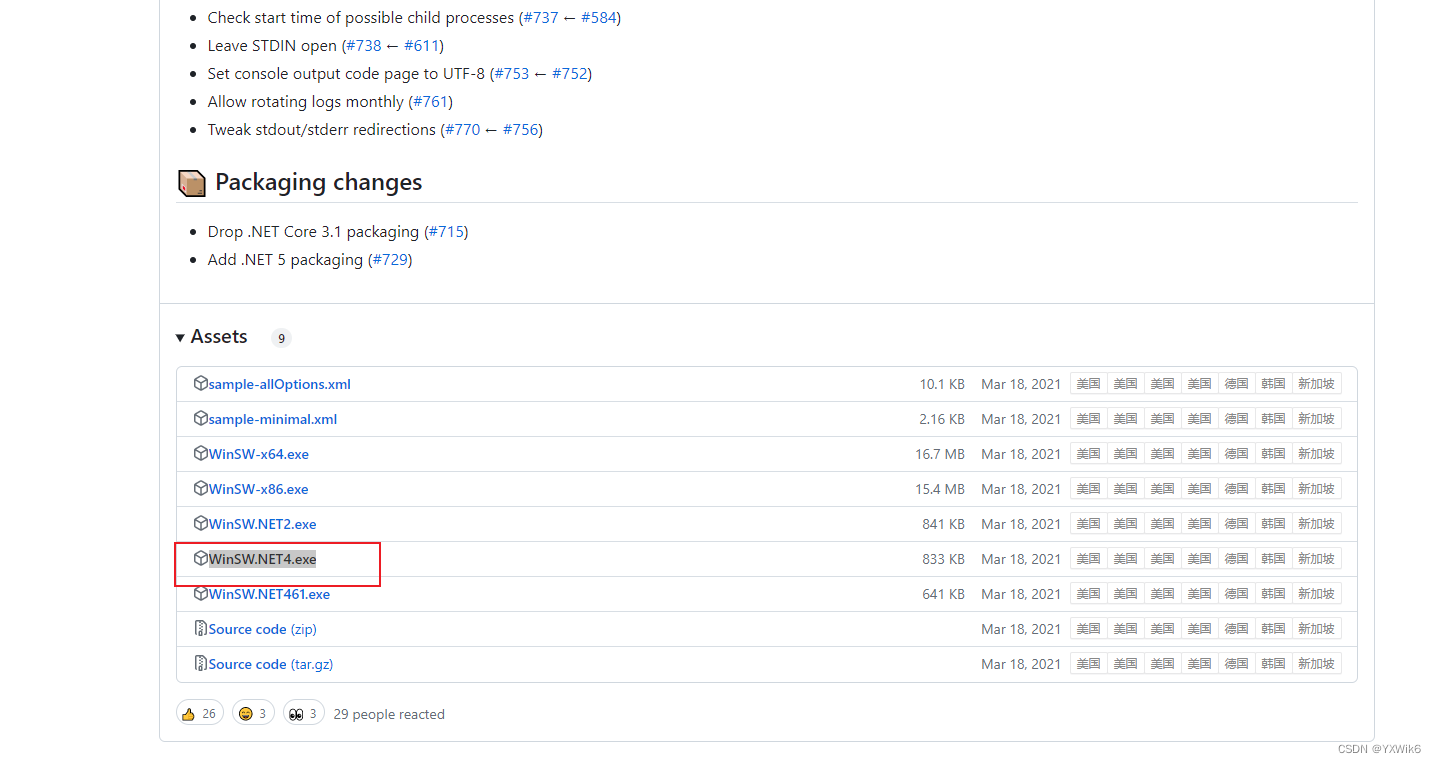Viewport: 1436px width, 763px height.
Task: Open pull request #738
Action: tap(364, 46)
